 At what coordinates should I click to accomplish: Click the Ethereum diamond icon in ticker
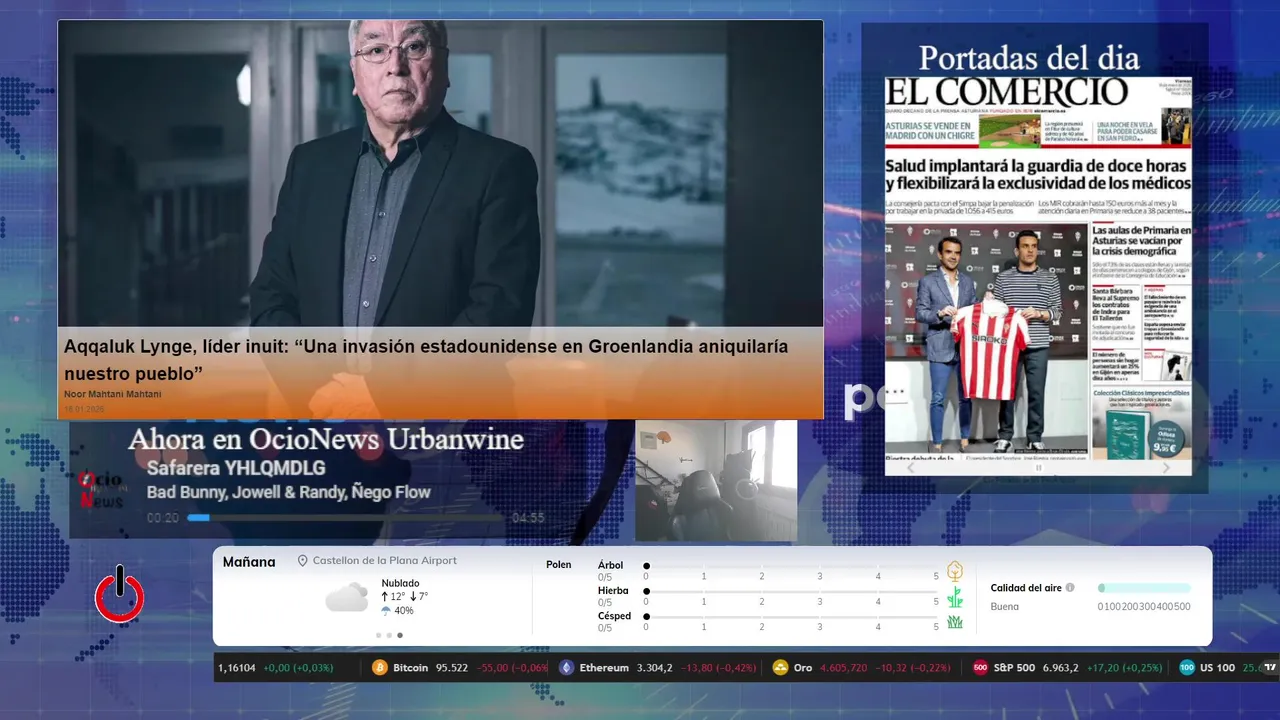pyautogui.click(x=567, y=668)
